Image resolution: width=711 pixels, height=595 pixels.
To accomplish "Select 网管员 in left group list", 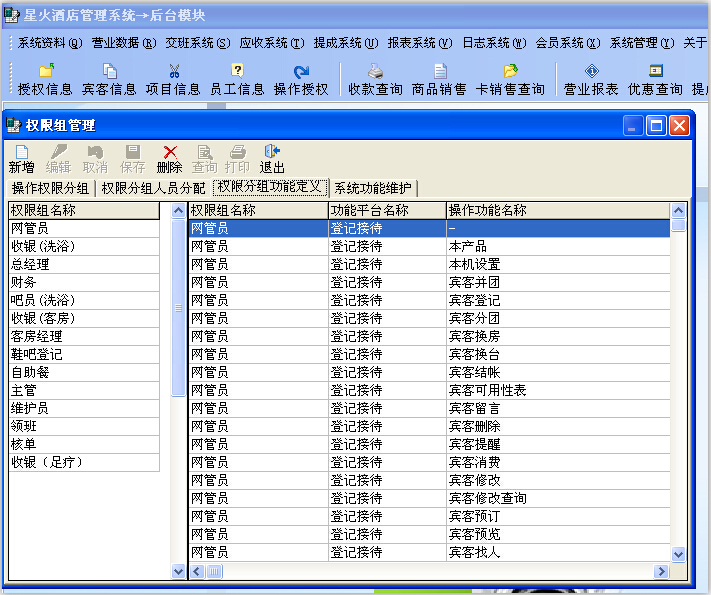I will tap(84, 229).
